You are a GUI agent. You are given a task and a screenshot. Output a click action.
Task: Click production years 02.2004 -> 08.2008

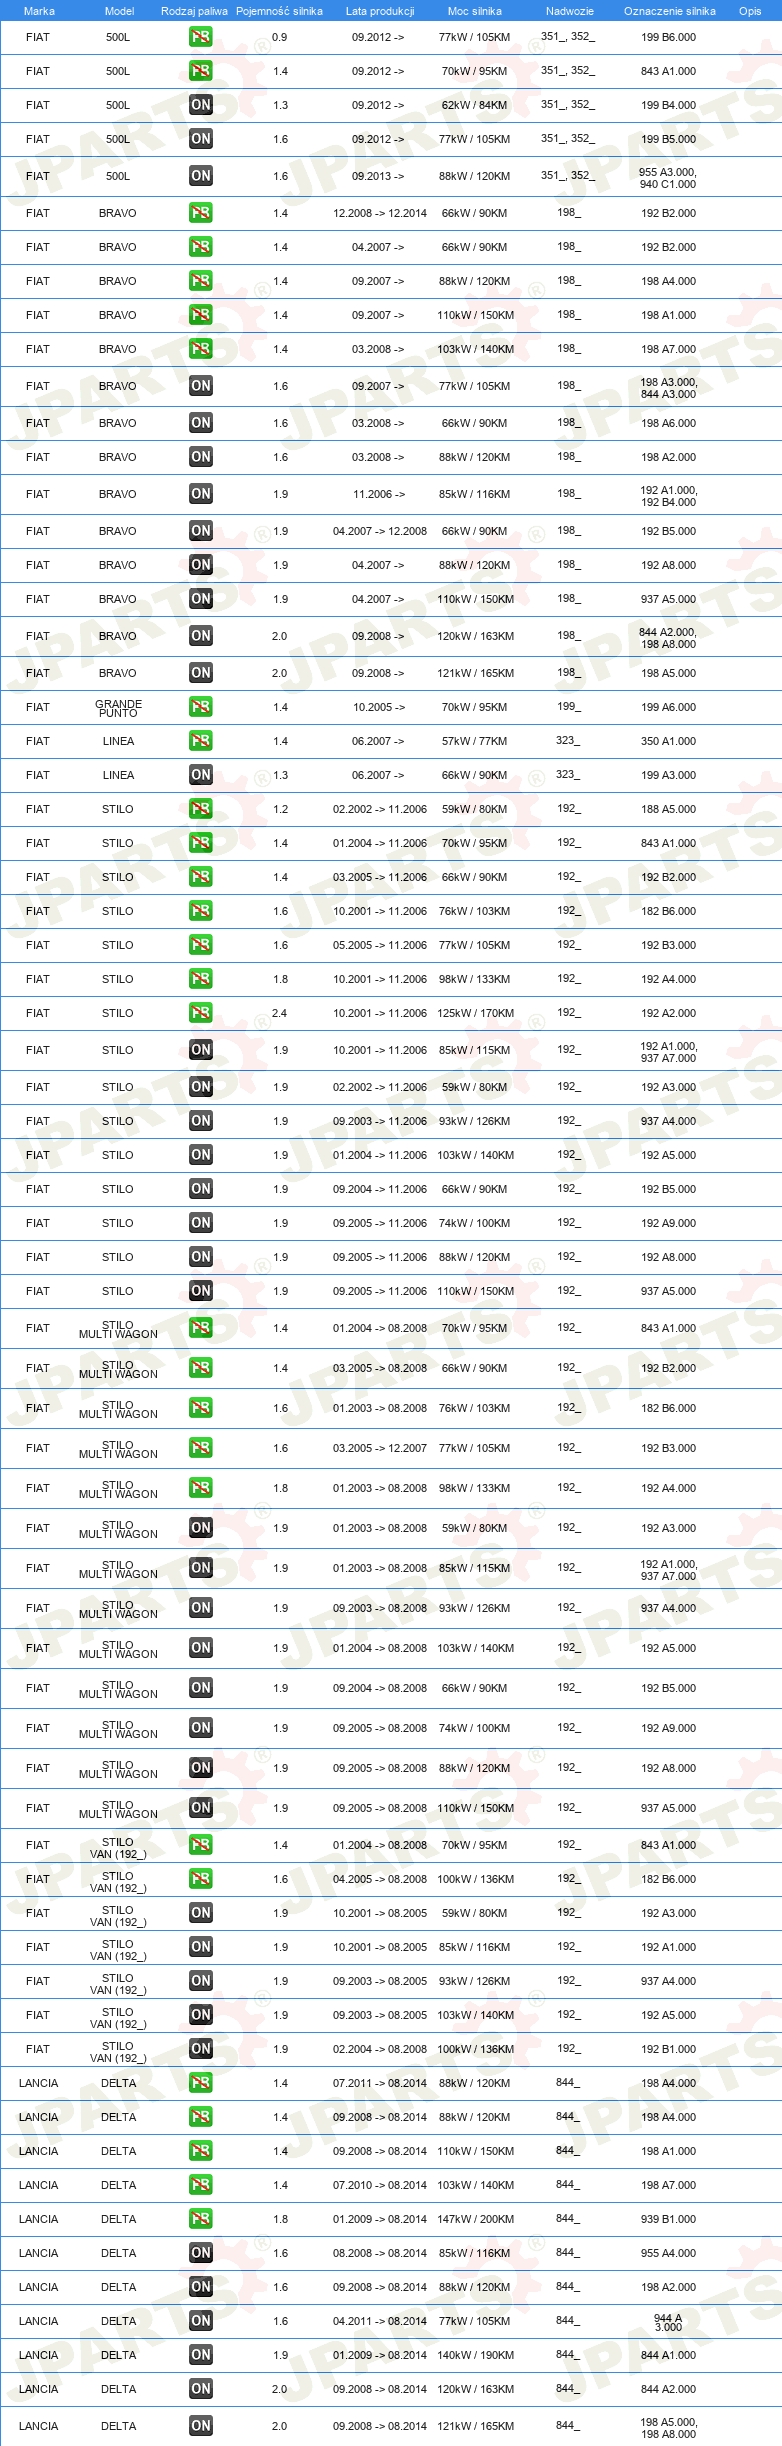[x=380, y=2049]
